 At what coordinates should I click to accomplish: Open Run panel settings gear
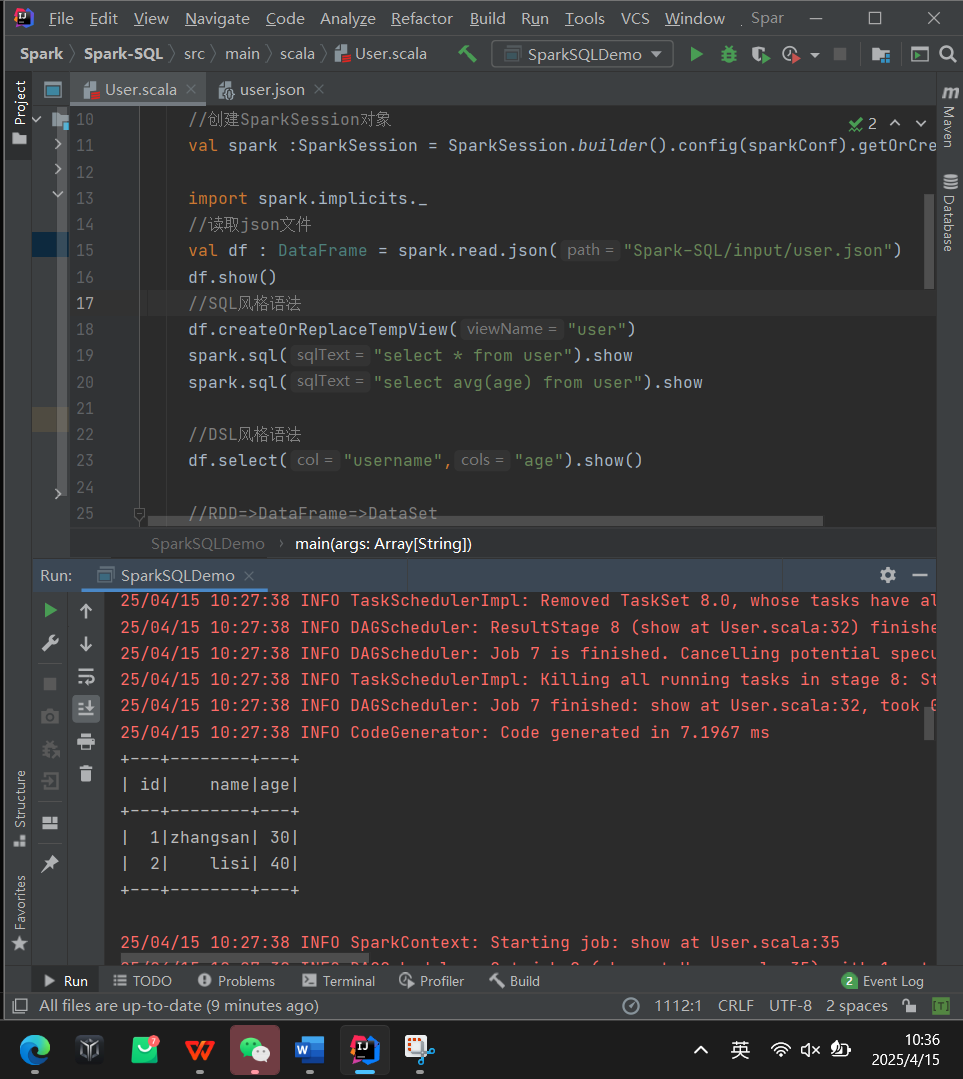[x=888, y=575]
